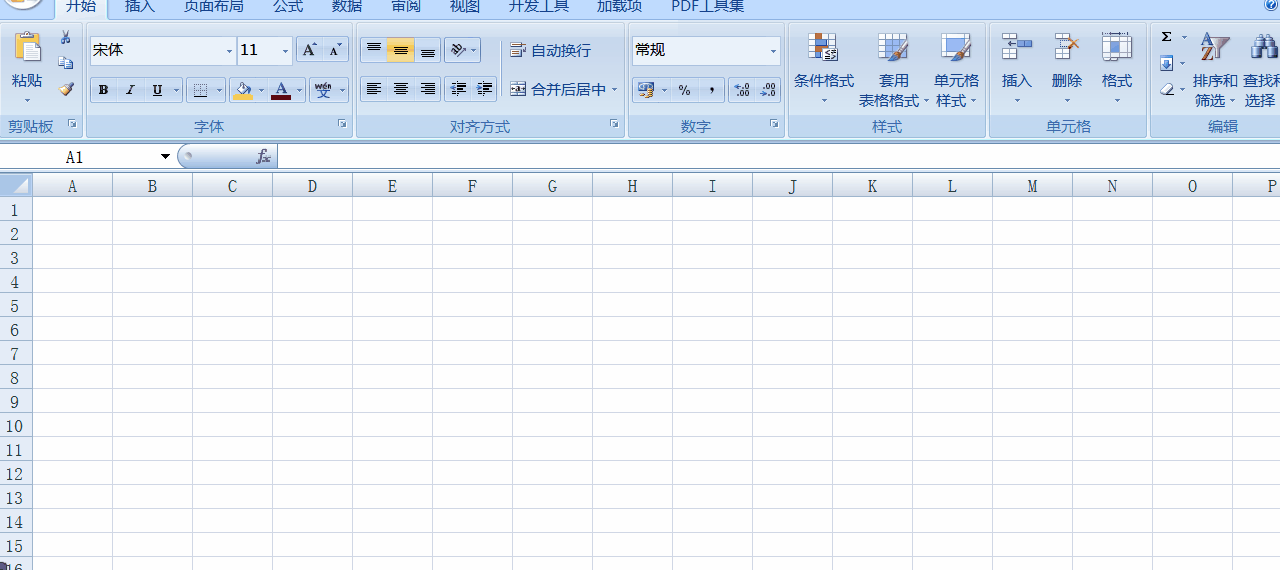The image size is (1280, 570).
Task: Apply comma style number format
Action: click(x=711, y=90)
